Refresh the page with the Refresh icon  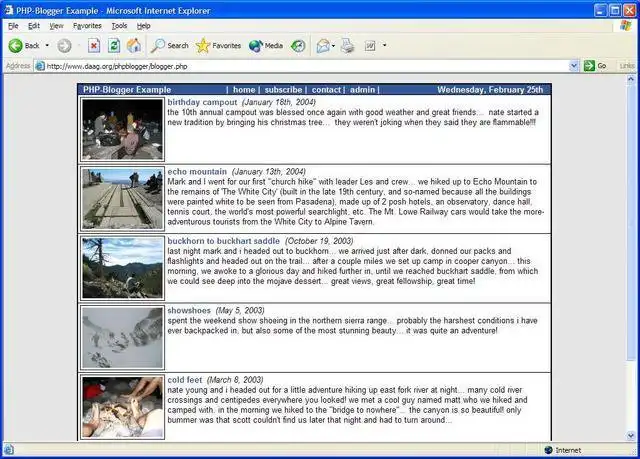114,46
